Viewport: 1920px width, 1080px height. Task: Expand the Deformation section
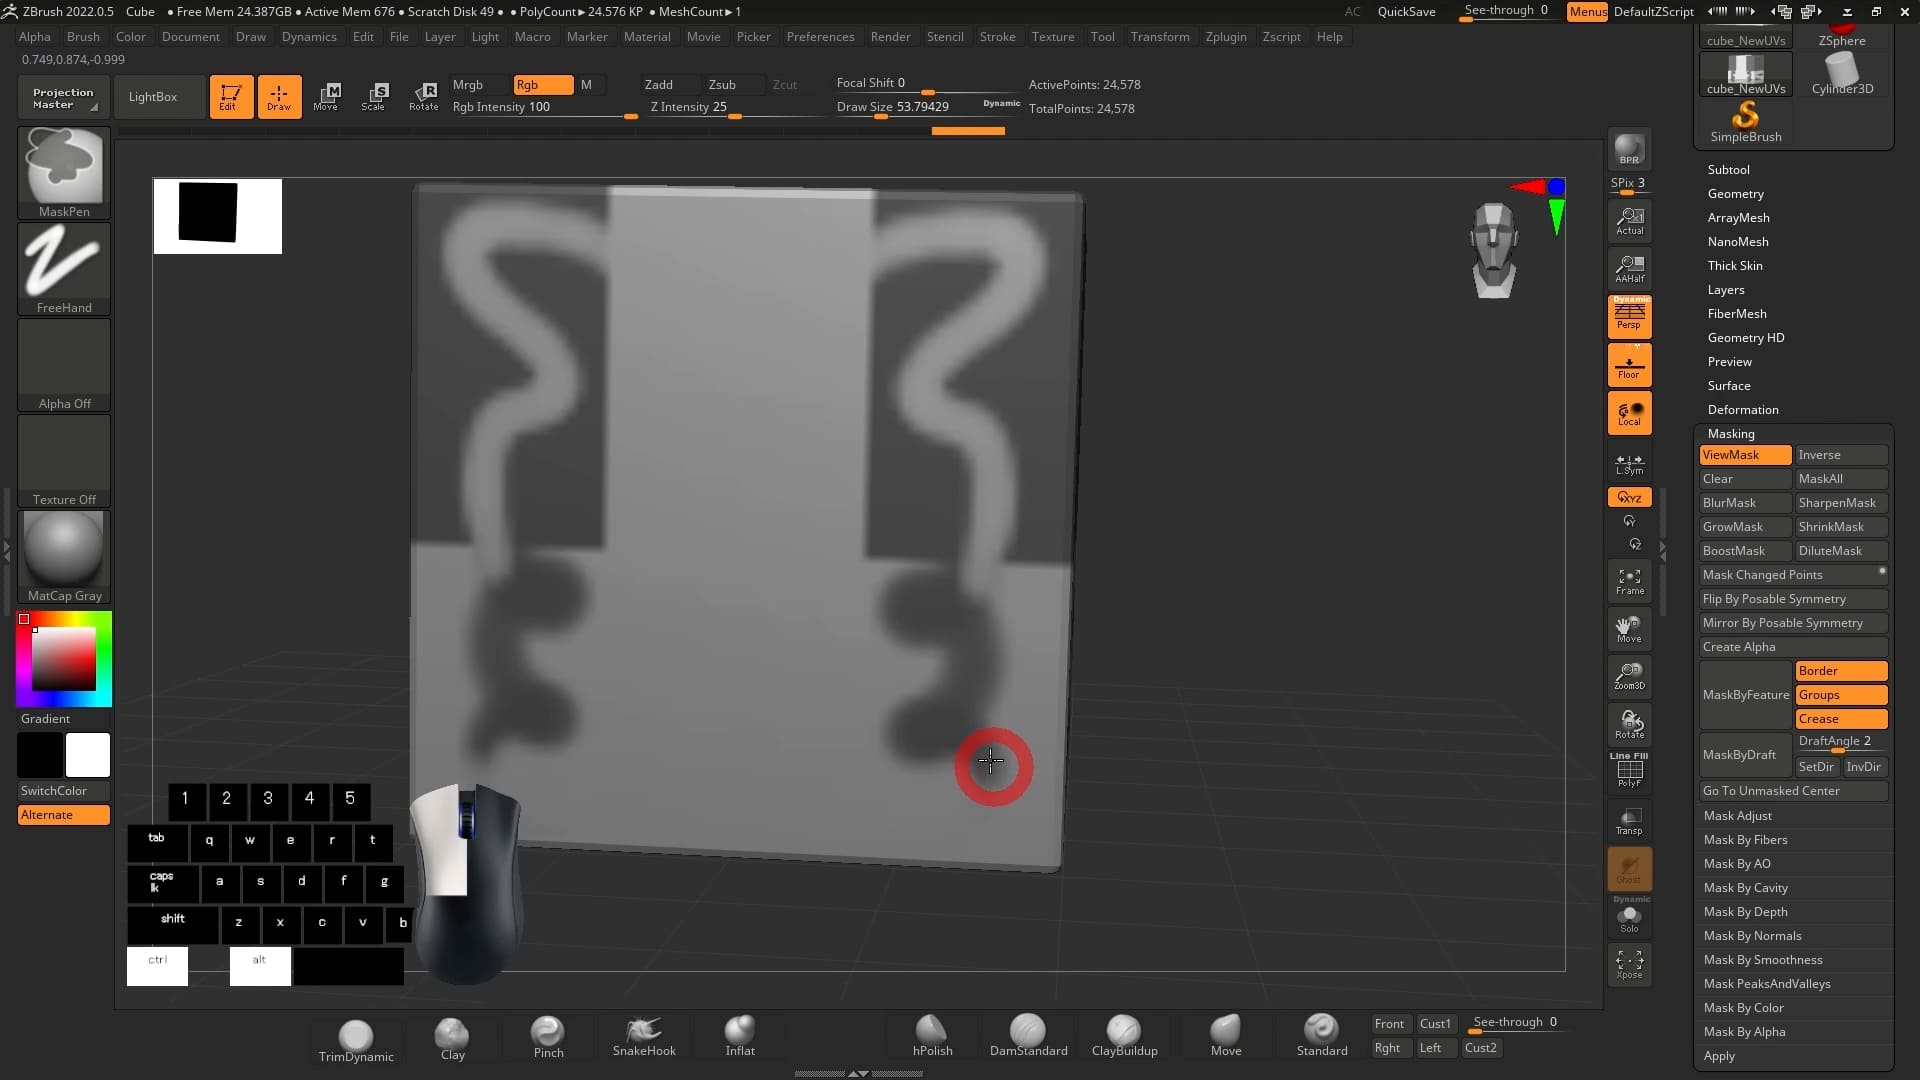click(1742, 410)
